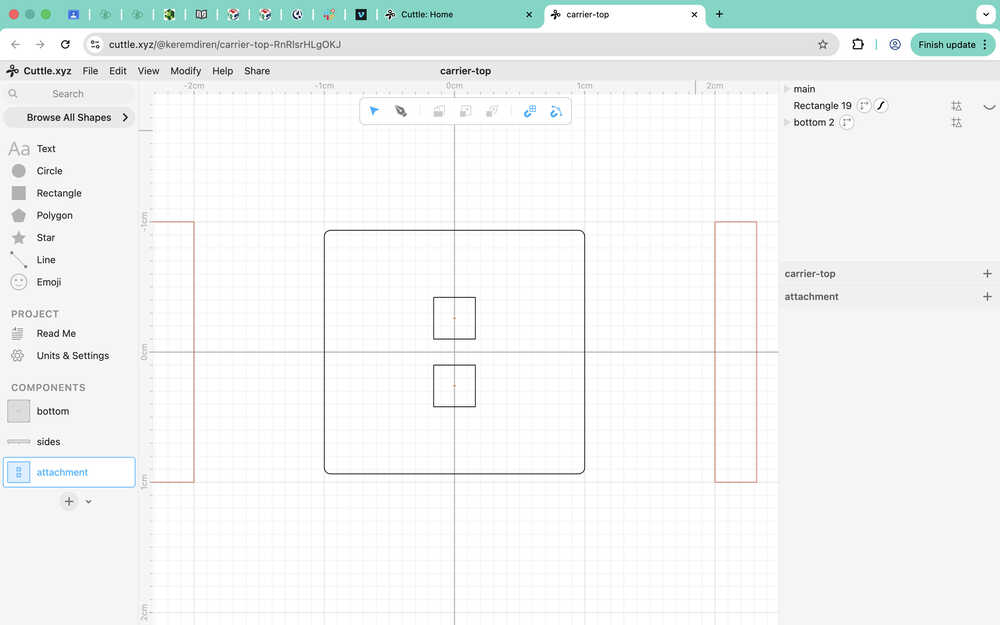The image size is (1000, 625).
Task: Open the new component dropdown arrow
Action: (x=89, y=502)
